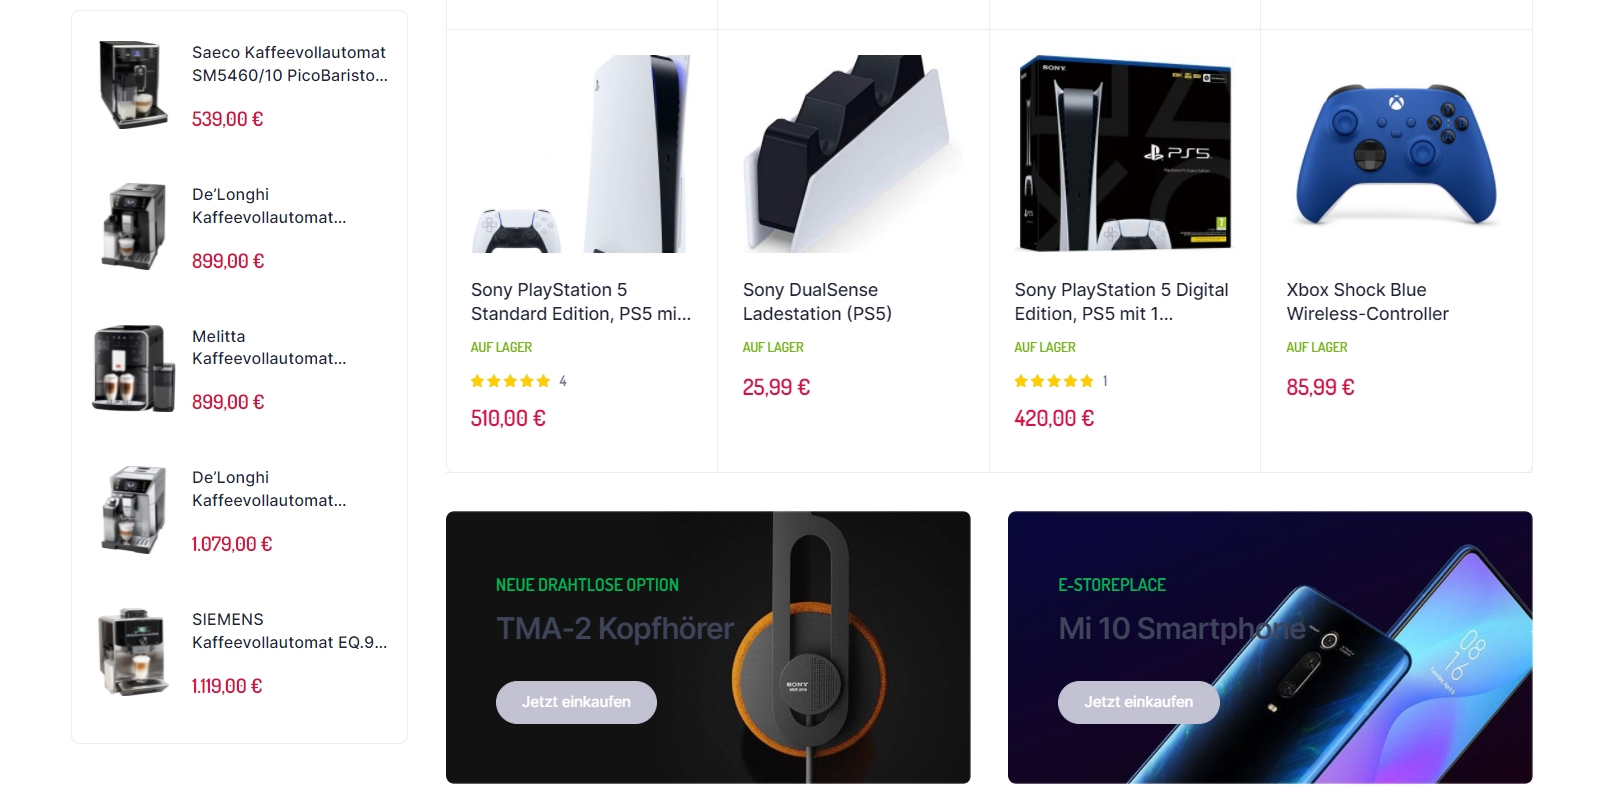Open the SIEMENS Kaffeevollautomat EQ.9 image
1610x801 pixels.
coord(133,652)
